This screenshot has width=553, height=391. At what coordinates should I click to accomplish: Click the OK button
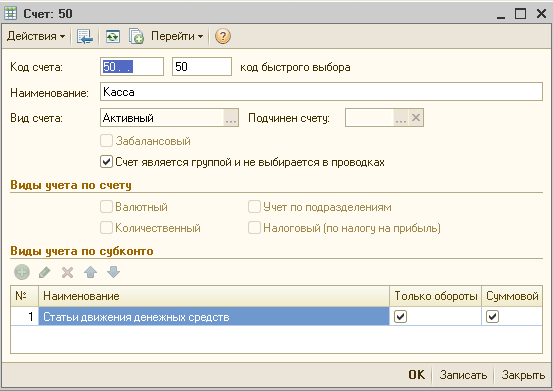coord(417,375)
